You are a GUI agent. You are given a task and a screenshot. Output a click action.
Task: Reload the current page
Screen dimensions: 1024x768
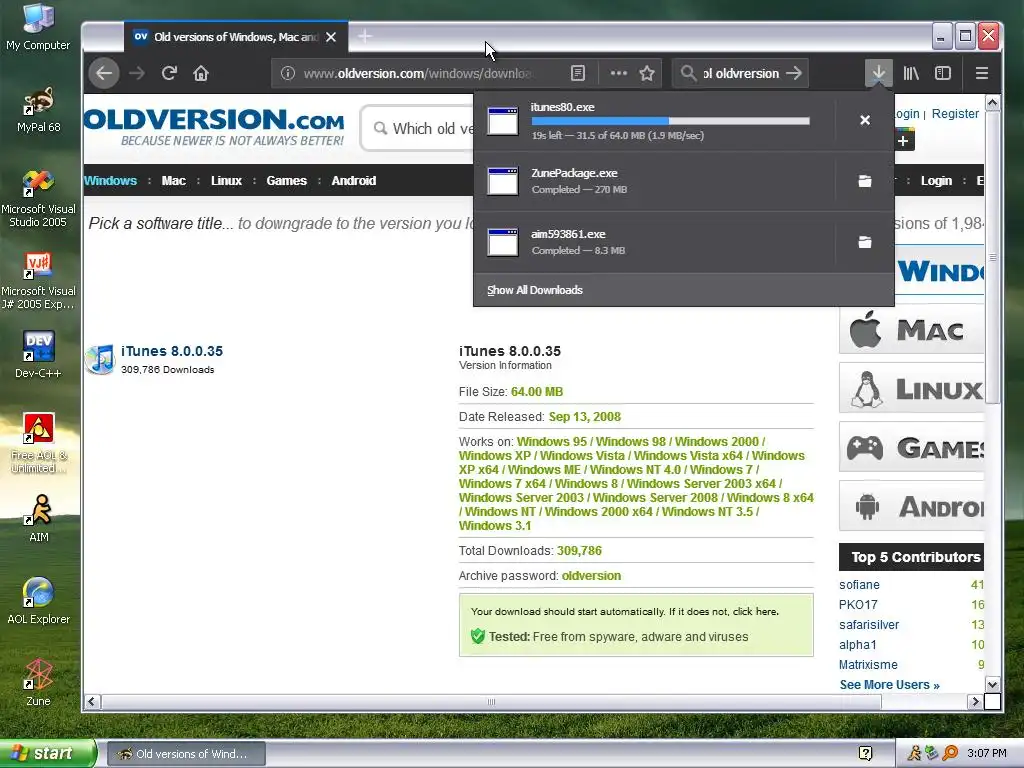[x=169, y=73]
